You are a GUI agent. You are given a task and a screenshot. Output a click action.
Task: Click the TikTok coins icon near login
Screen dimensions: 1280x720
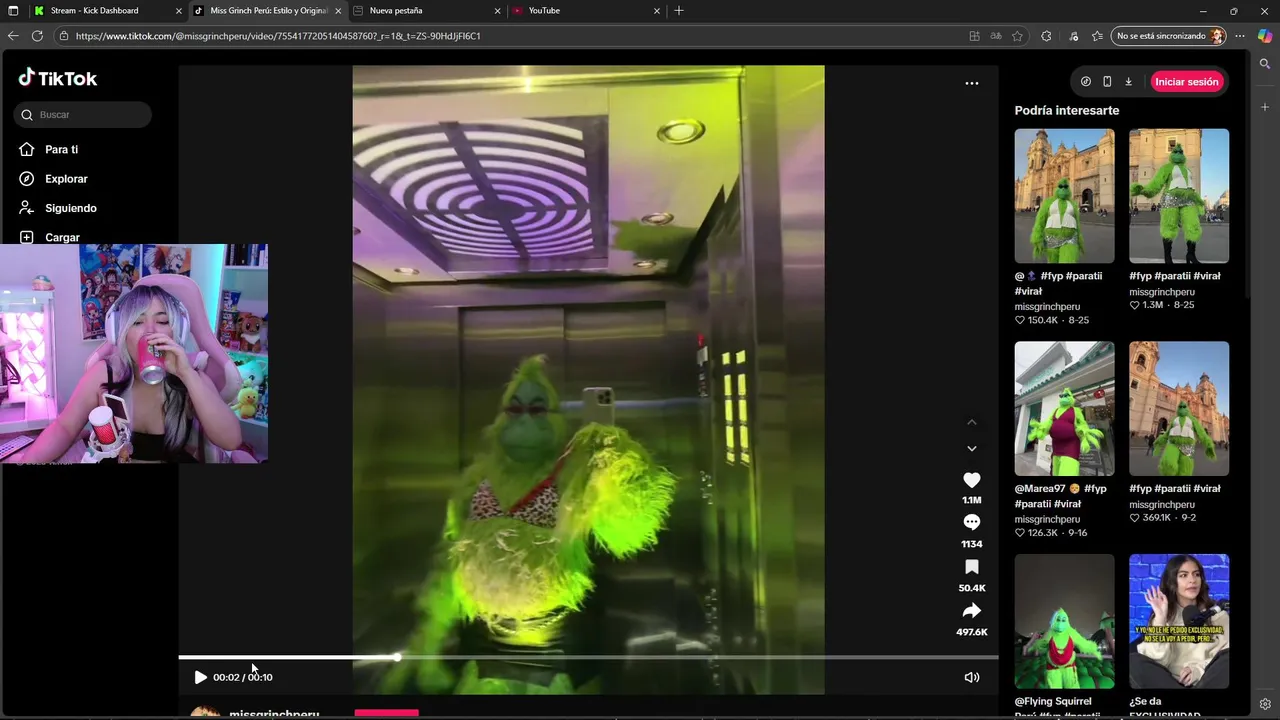coord(1086,82)
